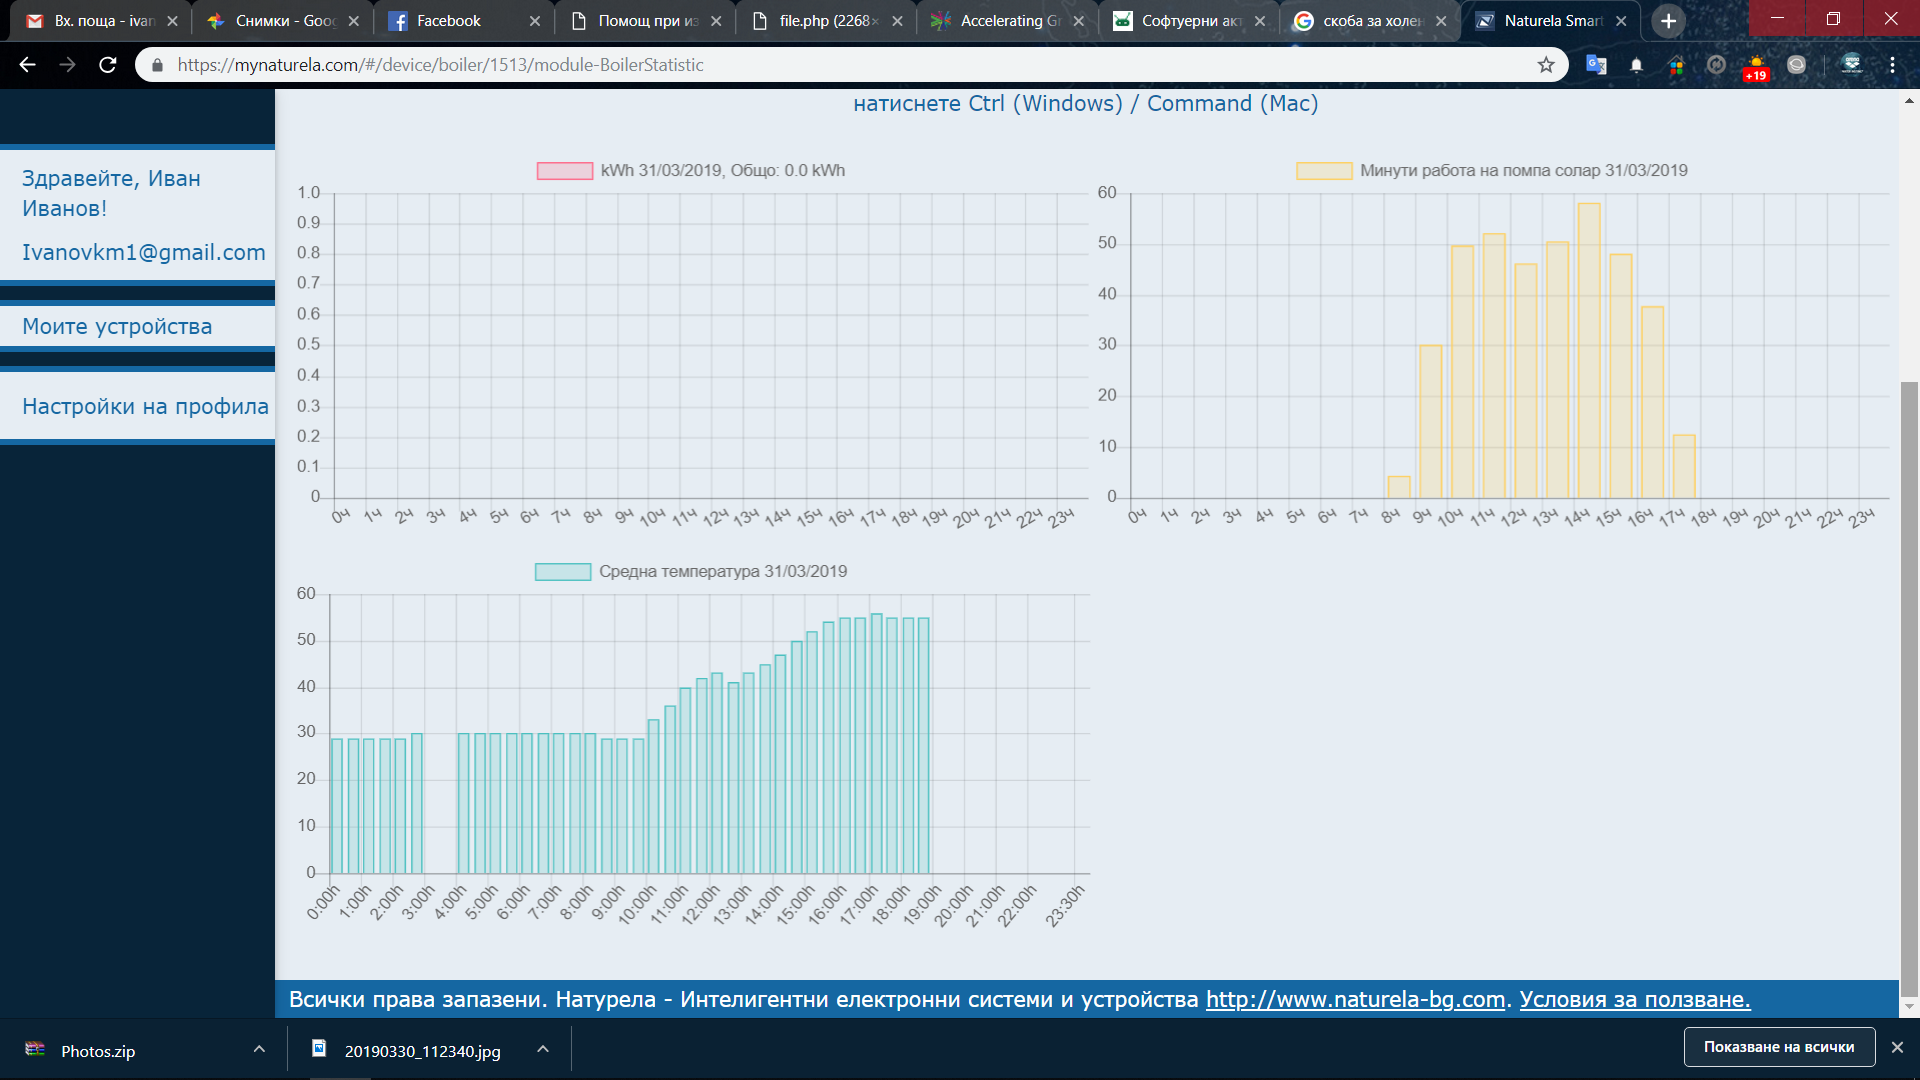Click the Google Translate extension icon
This screenshot has height=1080, width=1920.
(1596, 65)
